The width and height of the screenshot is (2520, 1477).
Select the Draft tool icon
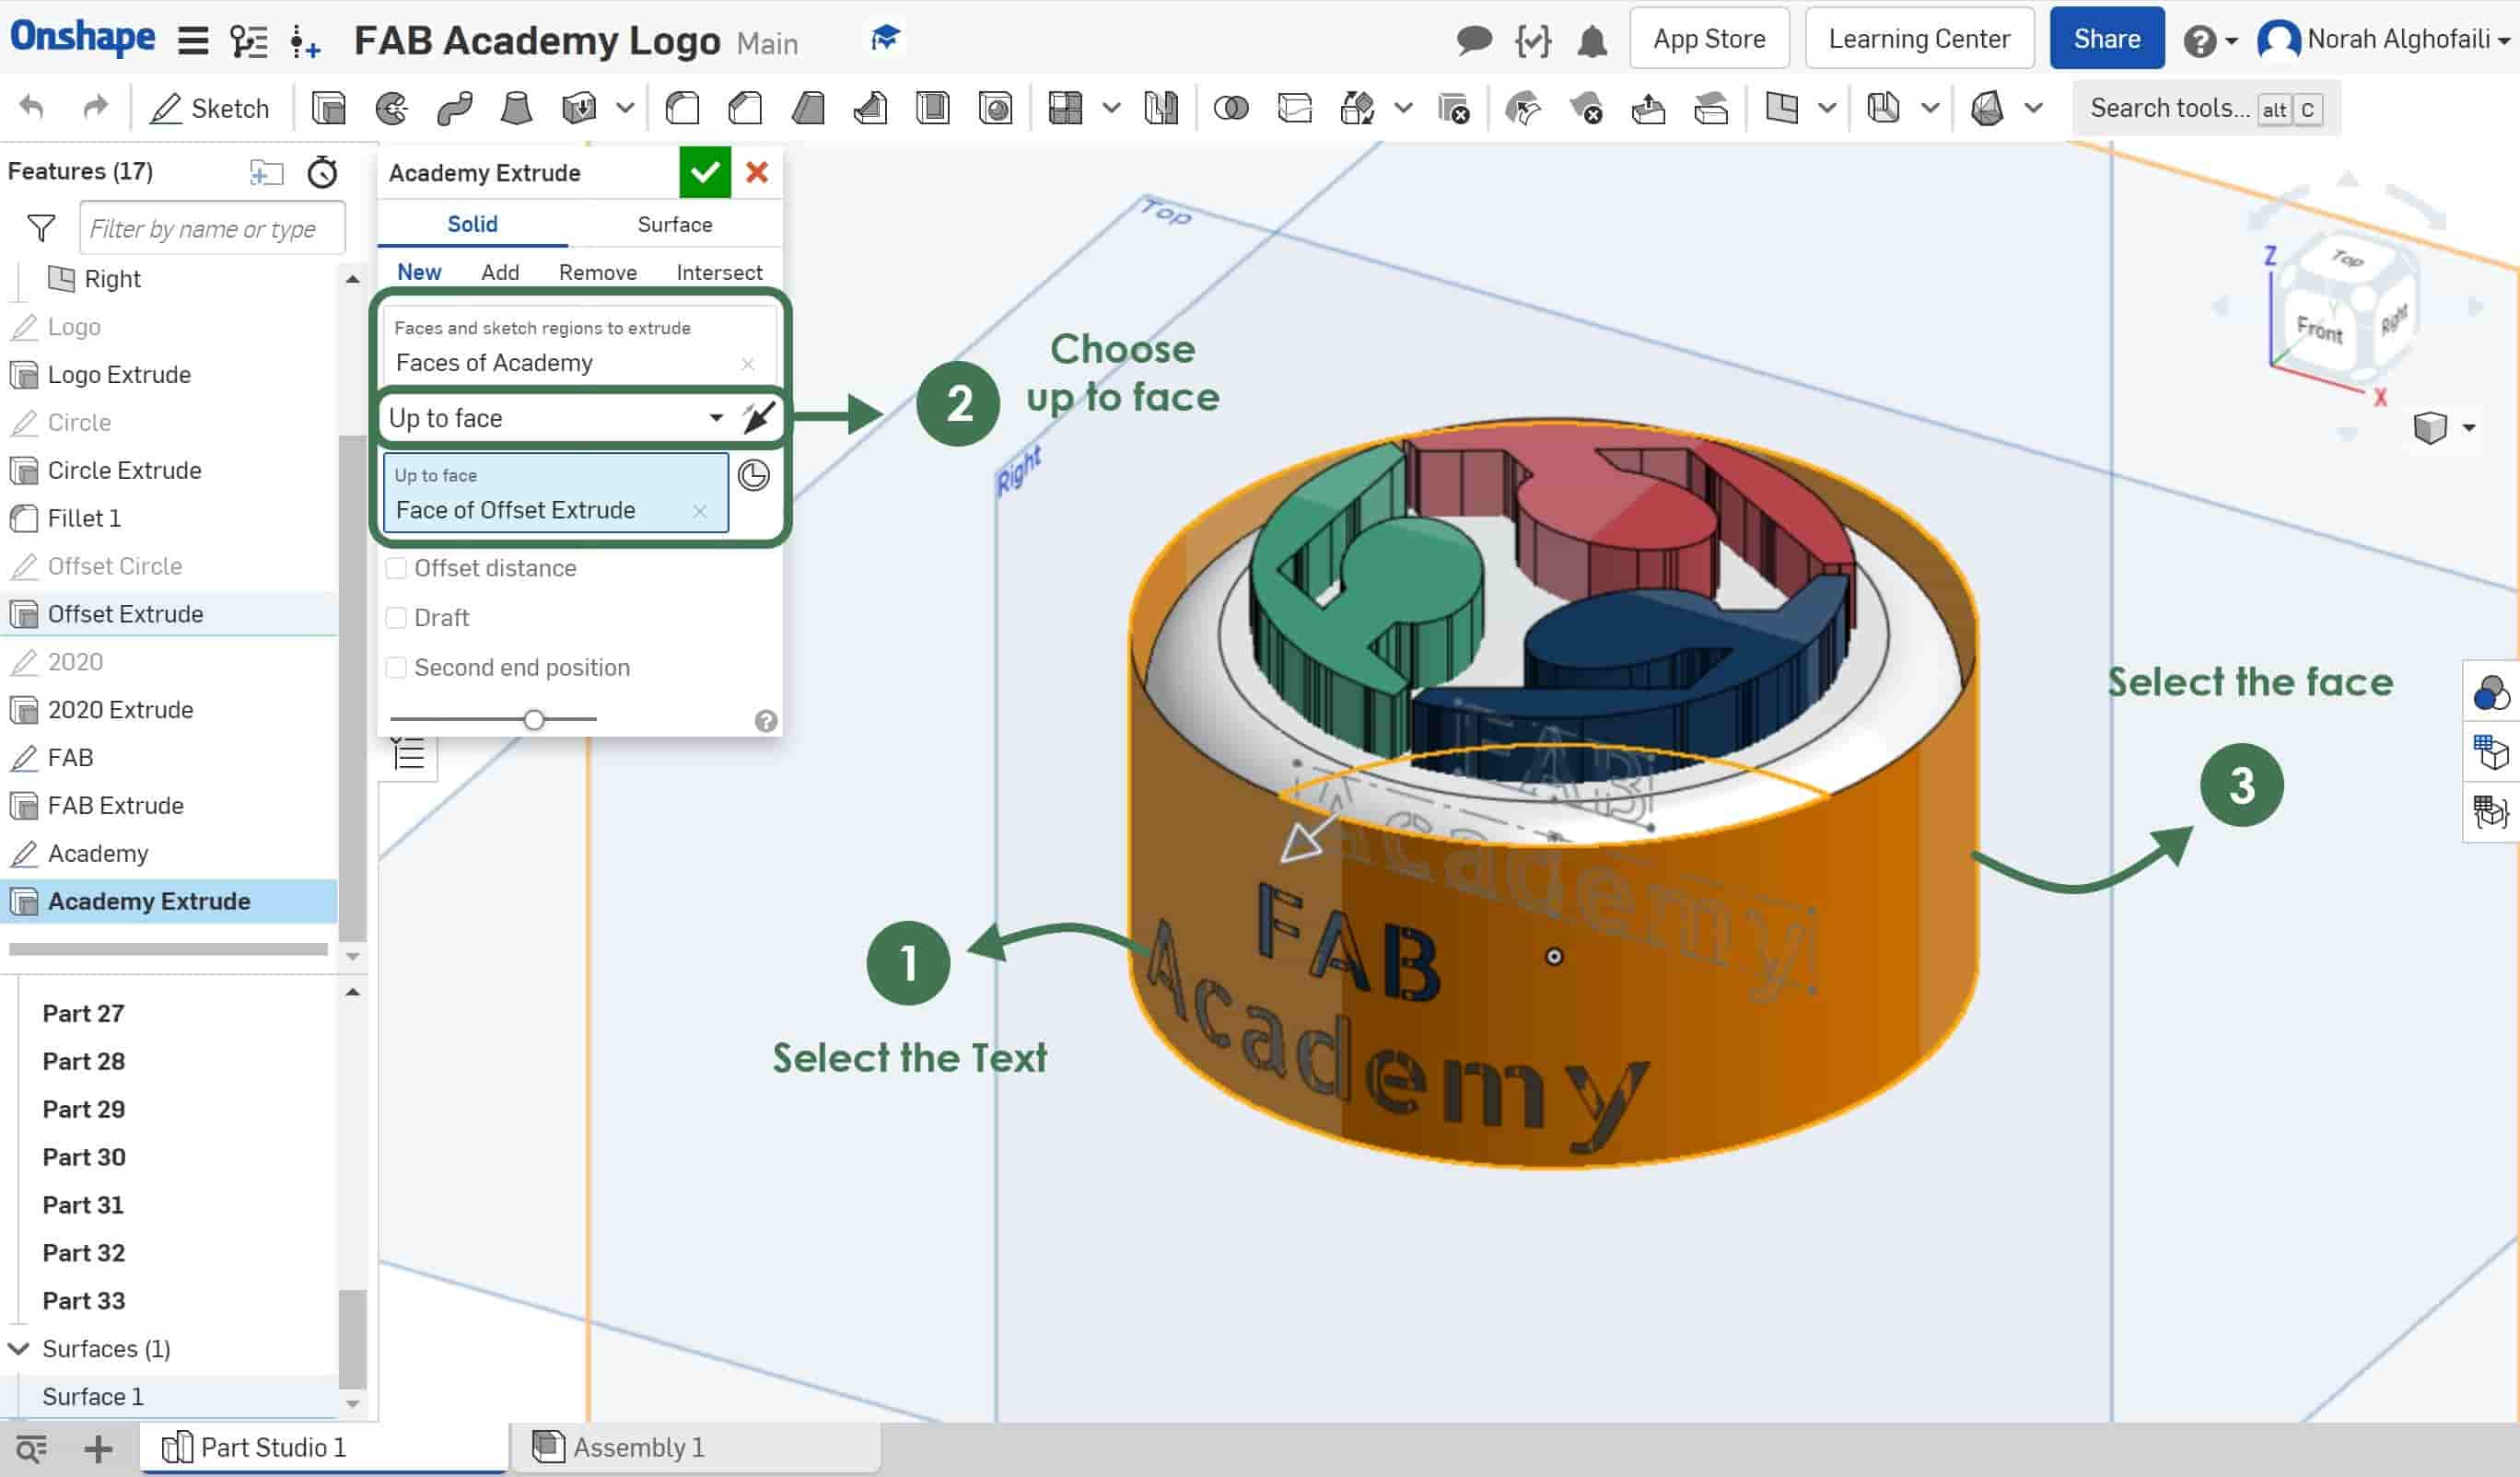pyautogui.click(x=808, y=107)
